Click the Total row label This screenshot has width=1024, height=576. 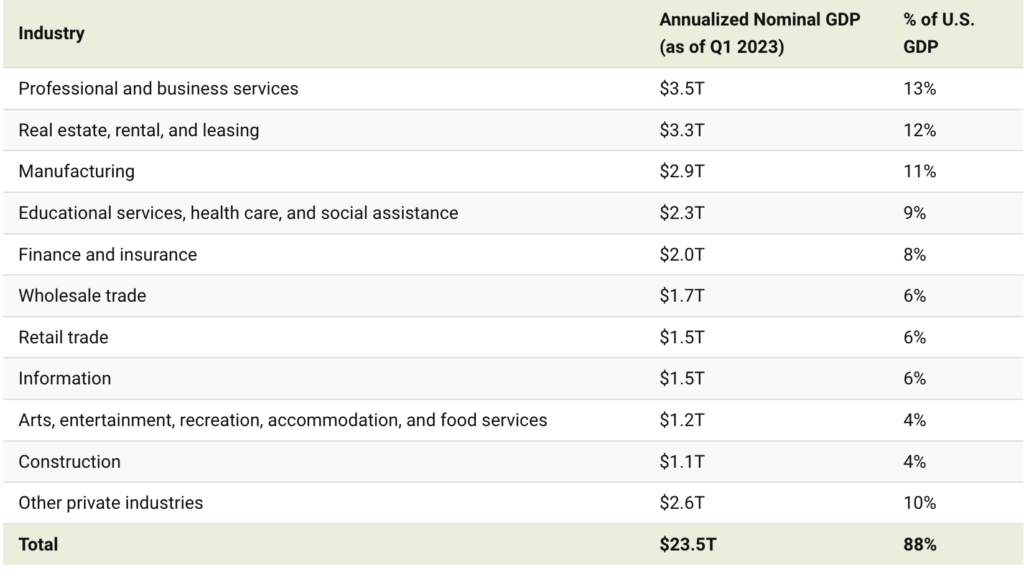click(x=39, y=545)
